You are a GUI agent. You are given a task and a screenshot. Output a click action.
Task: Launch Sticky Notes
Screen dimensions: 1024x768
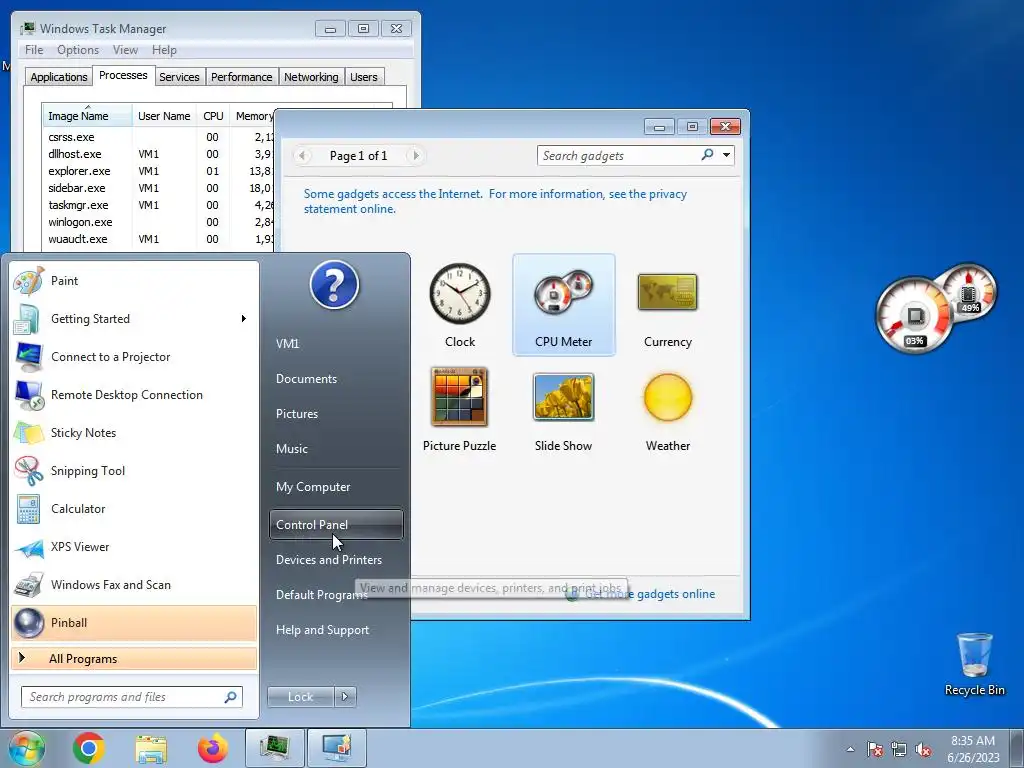coord(134,432)
